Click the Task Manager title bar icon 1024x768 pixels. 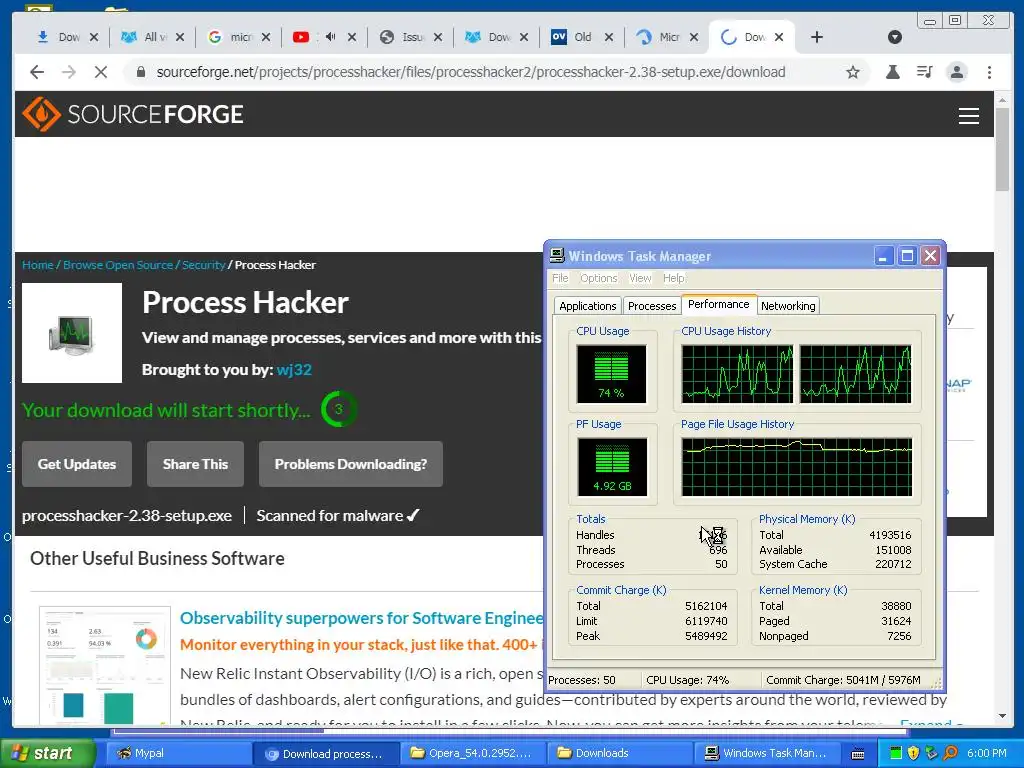point(557,255)
